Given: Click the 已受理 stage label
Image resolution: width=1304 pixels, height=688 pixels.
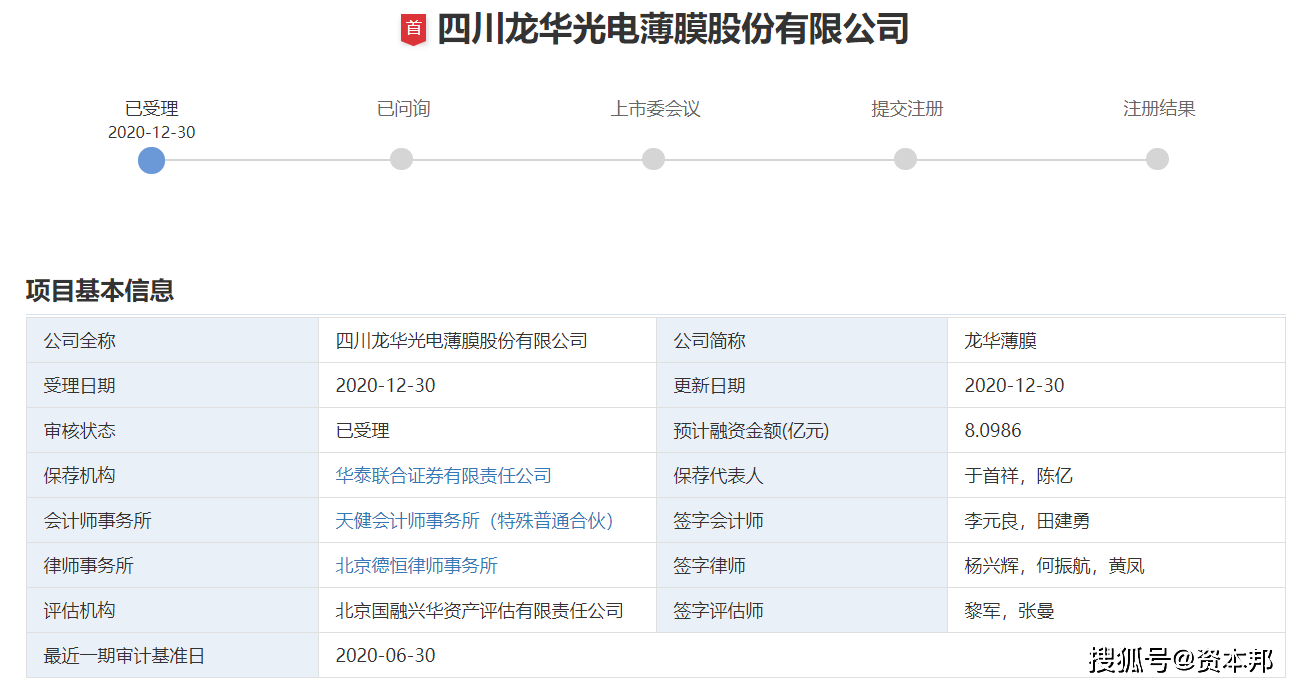Looking at the screenshot, I should coord(151,109).
